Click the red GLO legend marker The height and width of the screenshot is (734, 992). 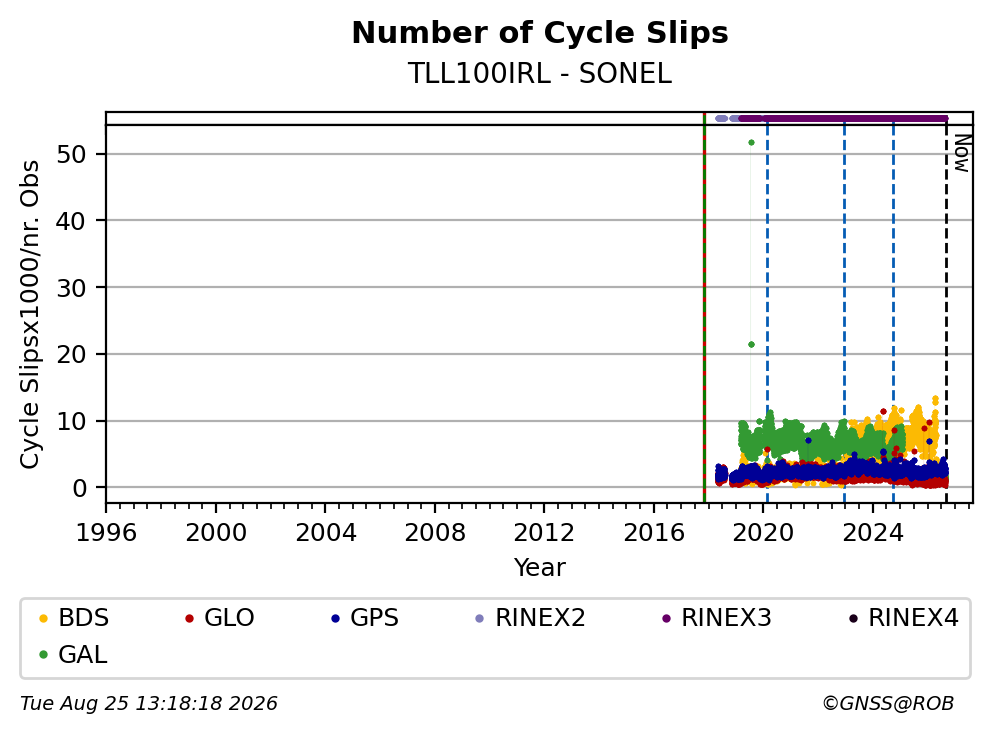(x=189, y=618)
